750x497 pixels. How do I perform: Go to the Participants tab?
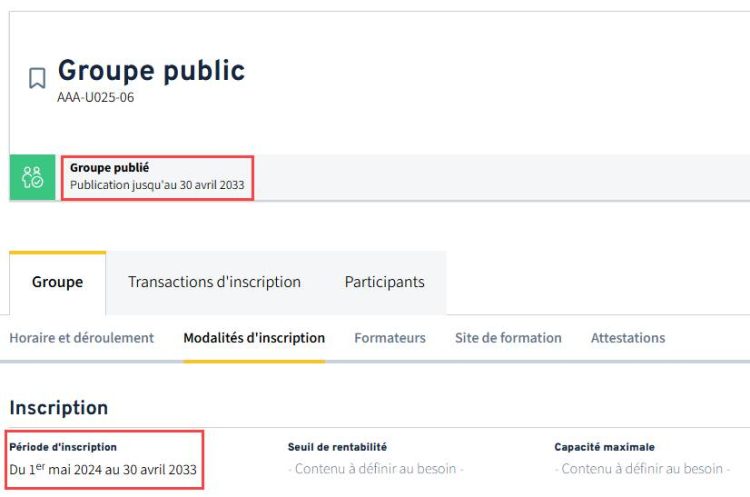pos(384,282)
